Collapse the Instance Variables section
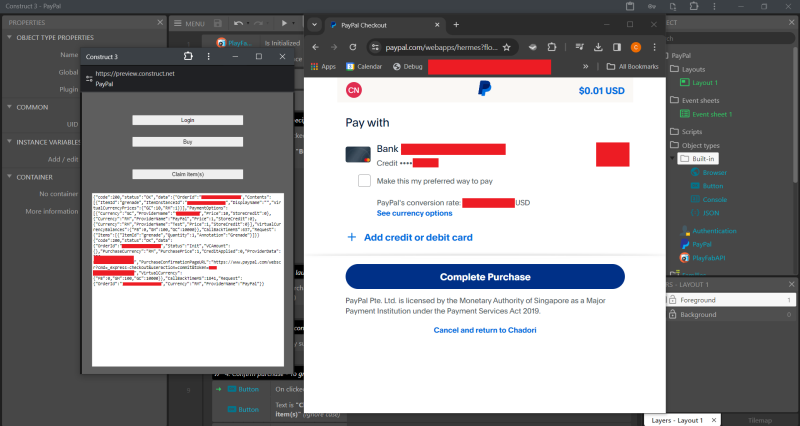800x426 pixels. click(x=9, y=142)
